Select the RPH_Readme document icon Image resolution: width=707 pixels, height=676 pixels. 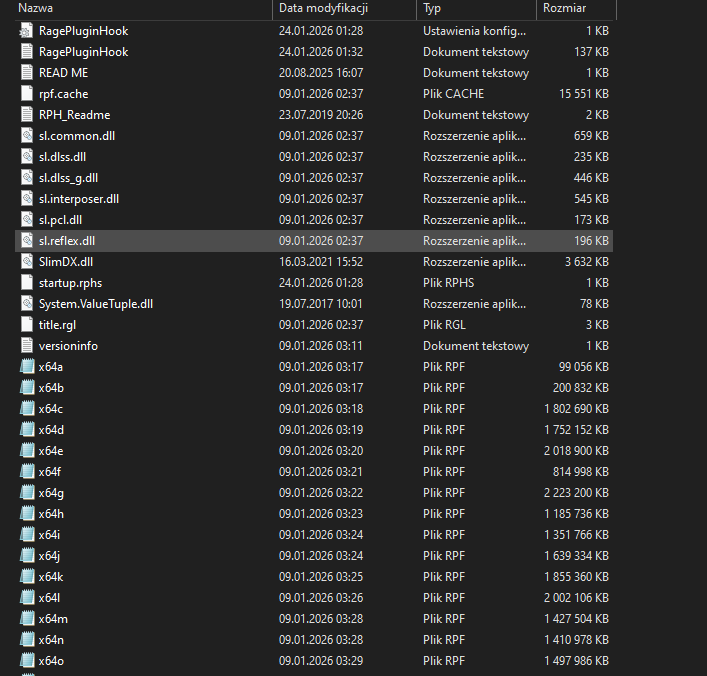click(27, 115)
